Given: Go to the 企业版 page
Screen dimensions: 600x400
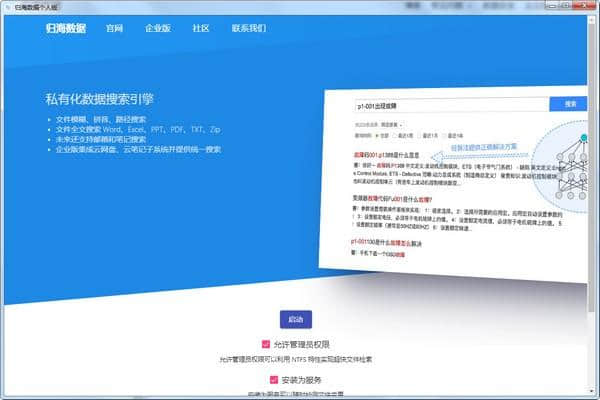Looking at the screenshot, I should [x=157, y=28].
